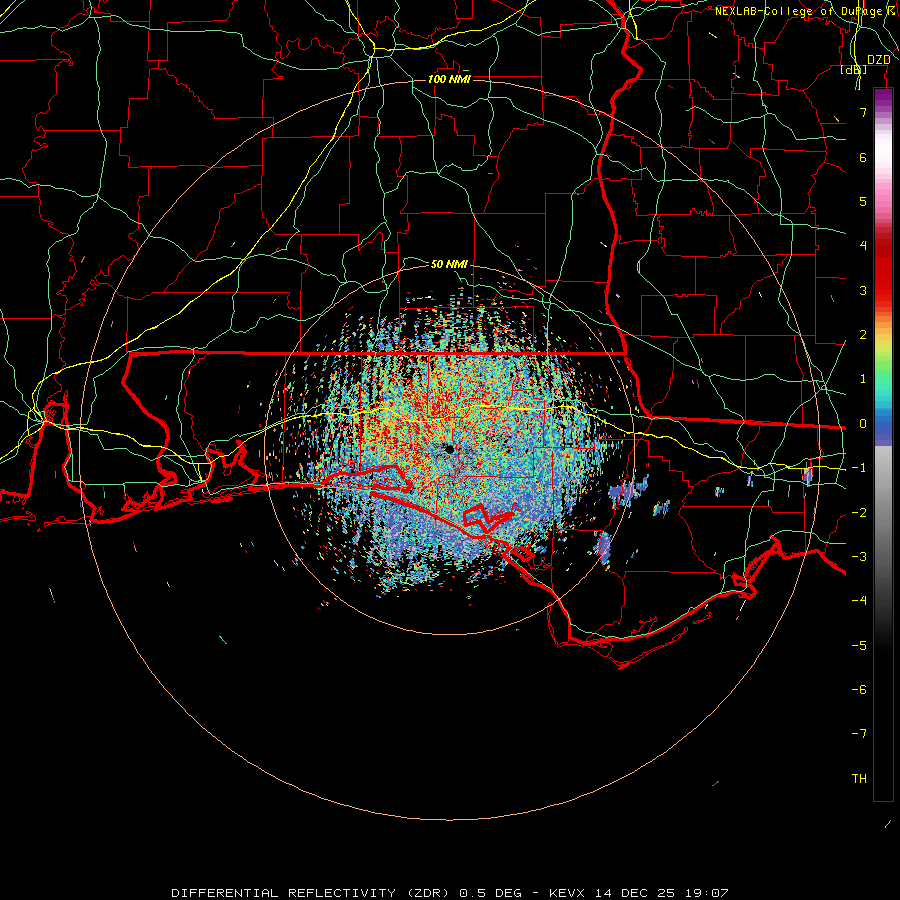900x900 pixels.
Task: Click the Differential Reflectivity KEVX caption text
Action: (x=450, y=893)
